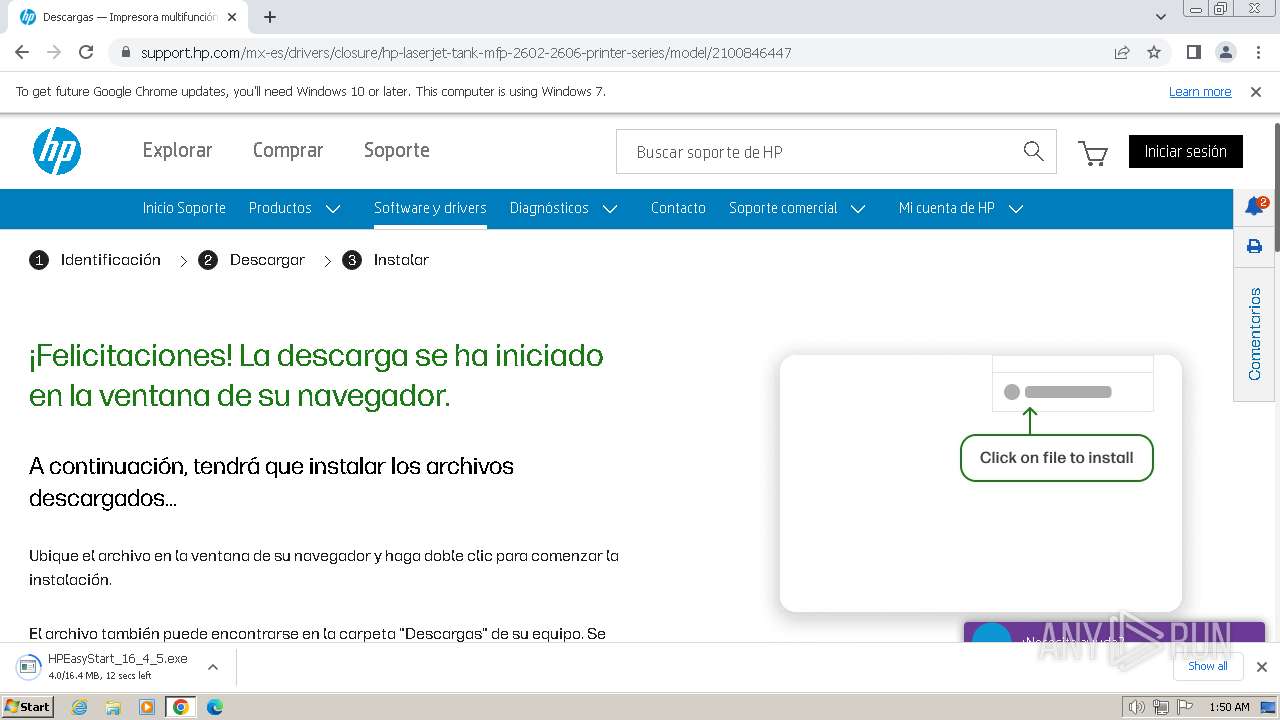Open the Explorar menu

click(x=177, y=150)
